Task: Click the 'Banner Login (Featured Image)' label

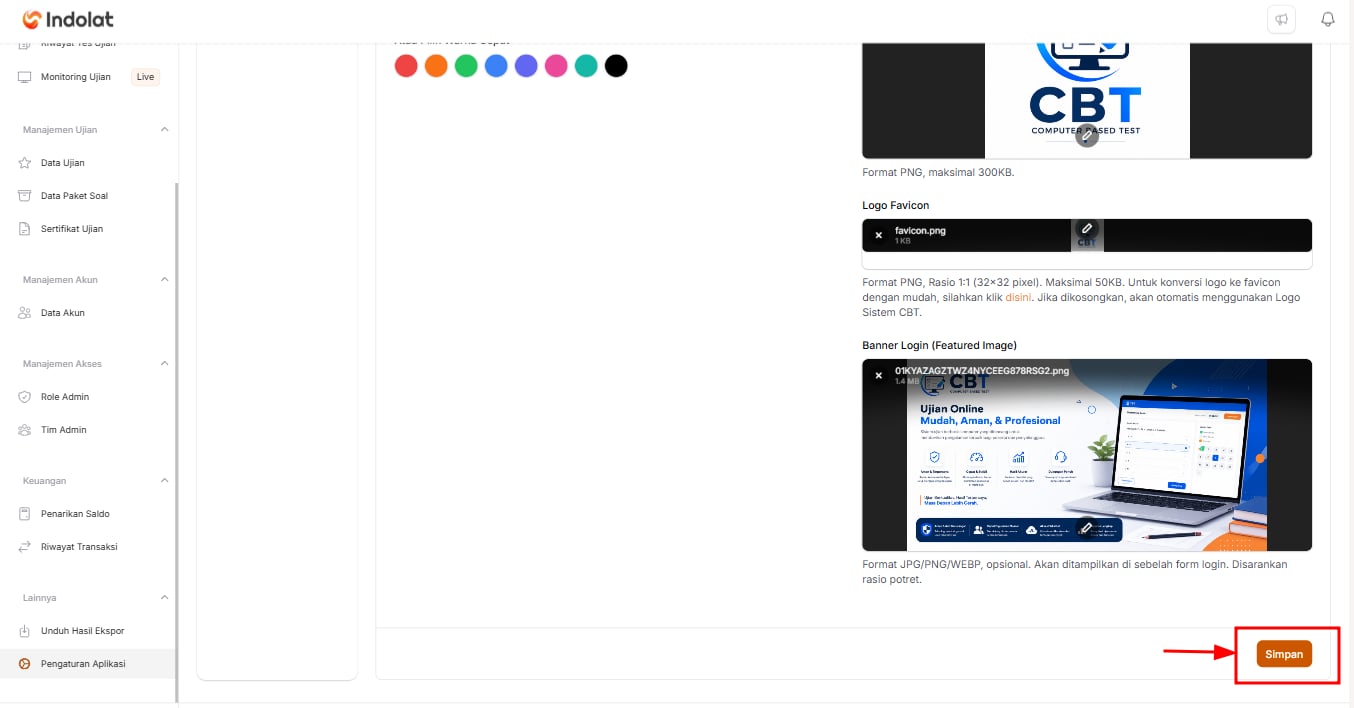Action: [x=939, y=345]
